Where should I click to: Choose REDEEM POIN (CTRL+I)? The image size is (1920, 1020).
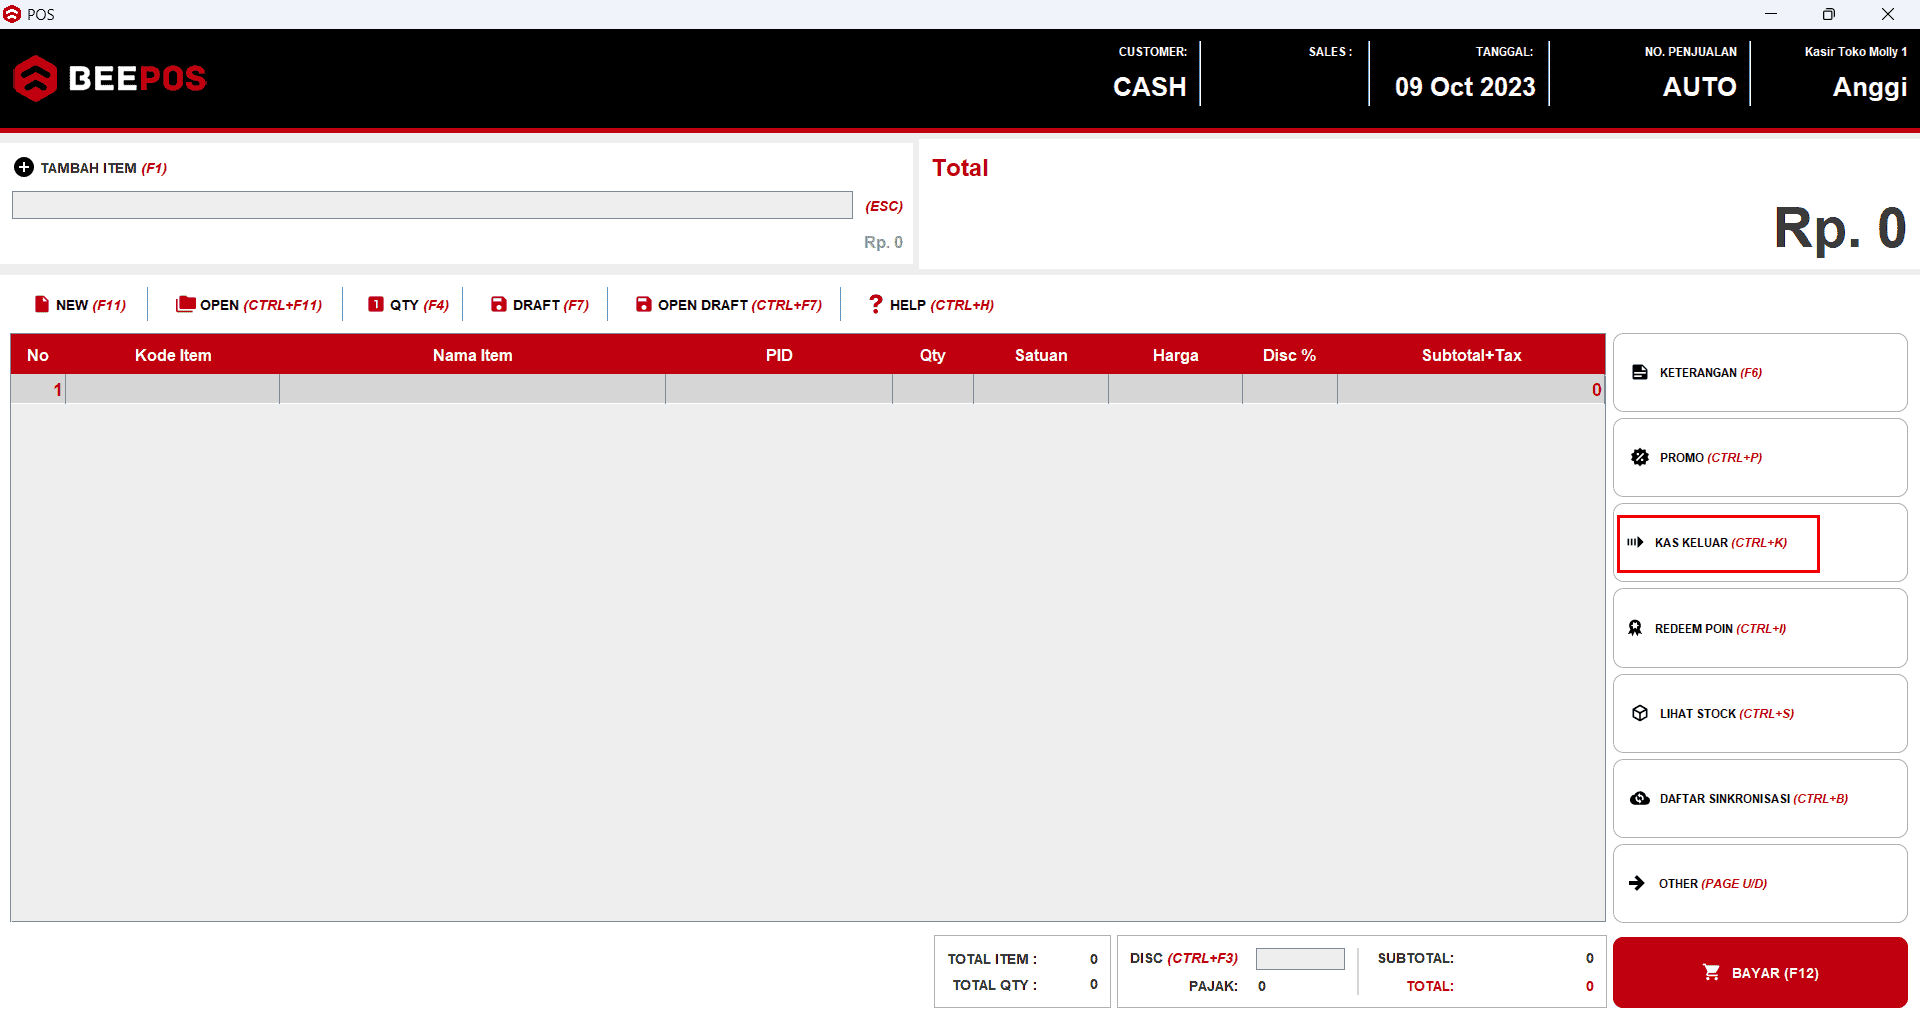click(1760, 628)
